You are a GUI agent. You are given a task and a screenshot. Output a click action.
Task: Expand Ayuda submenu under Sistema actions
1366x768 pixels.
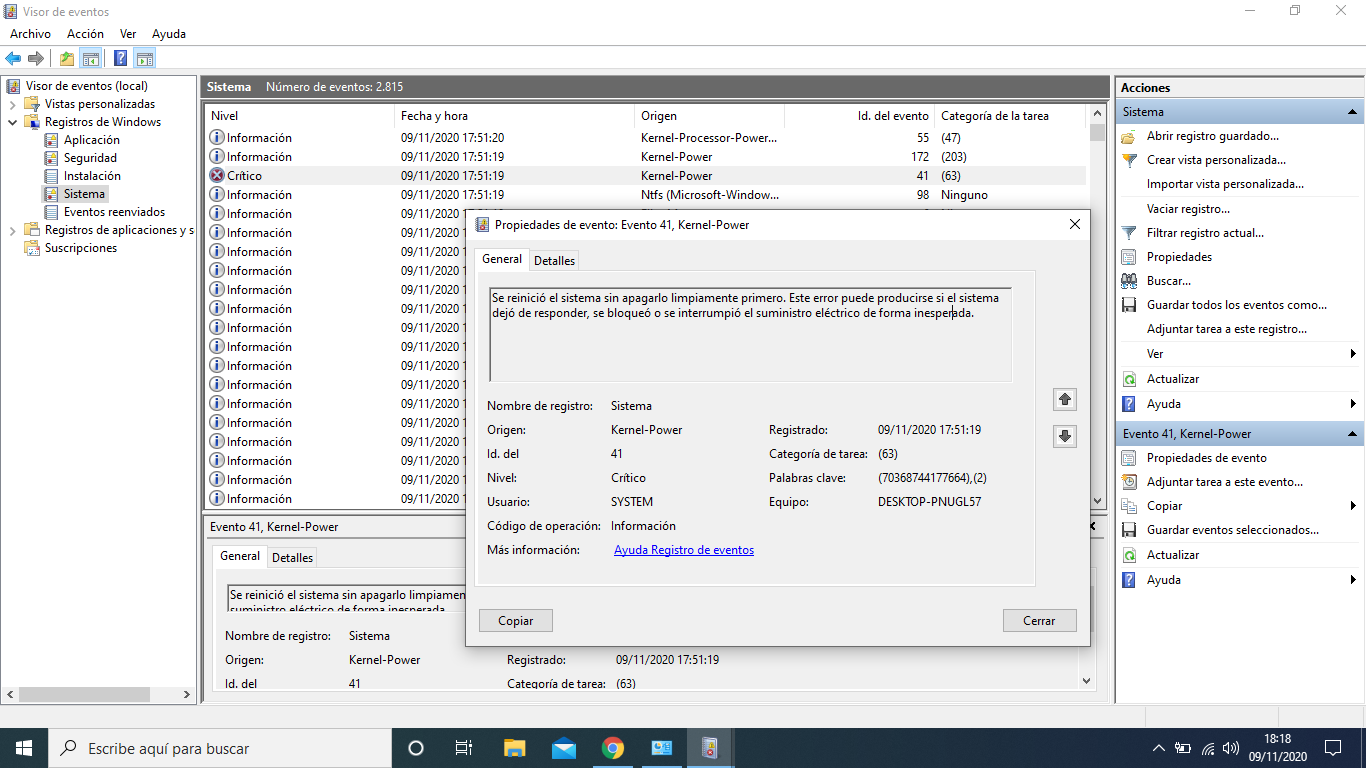[1353, 404]
